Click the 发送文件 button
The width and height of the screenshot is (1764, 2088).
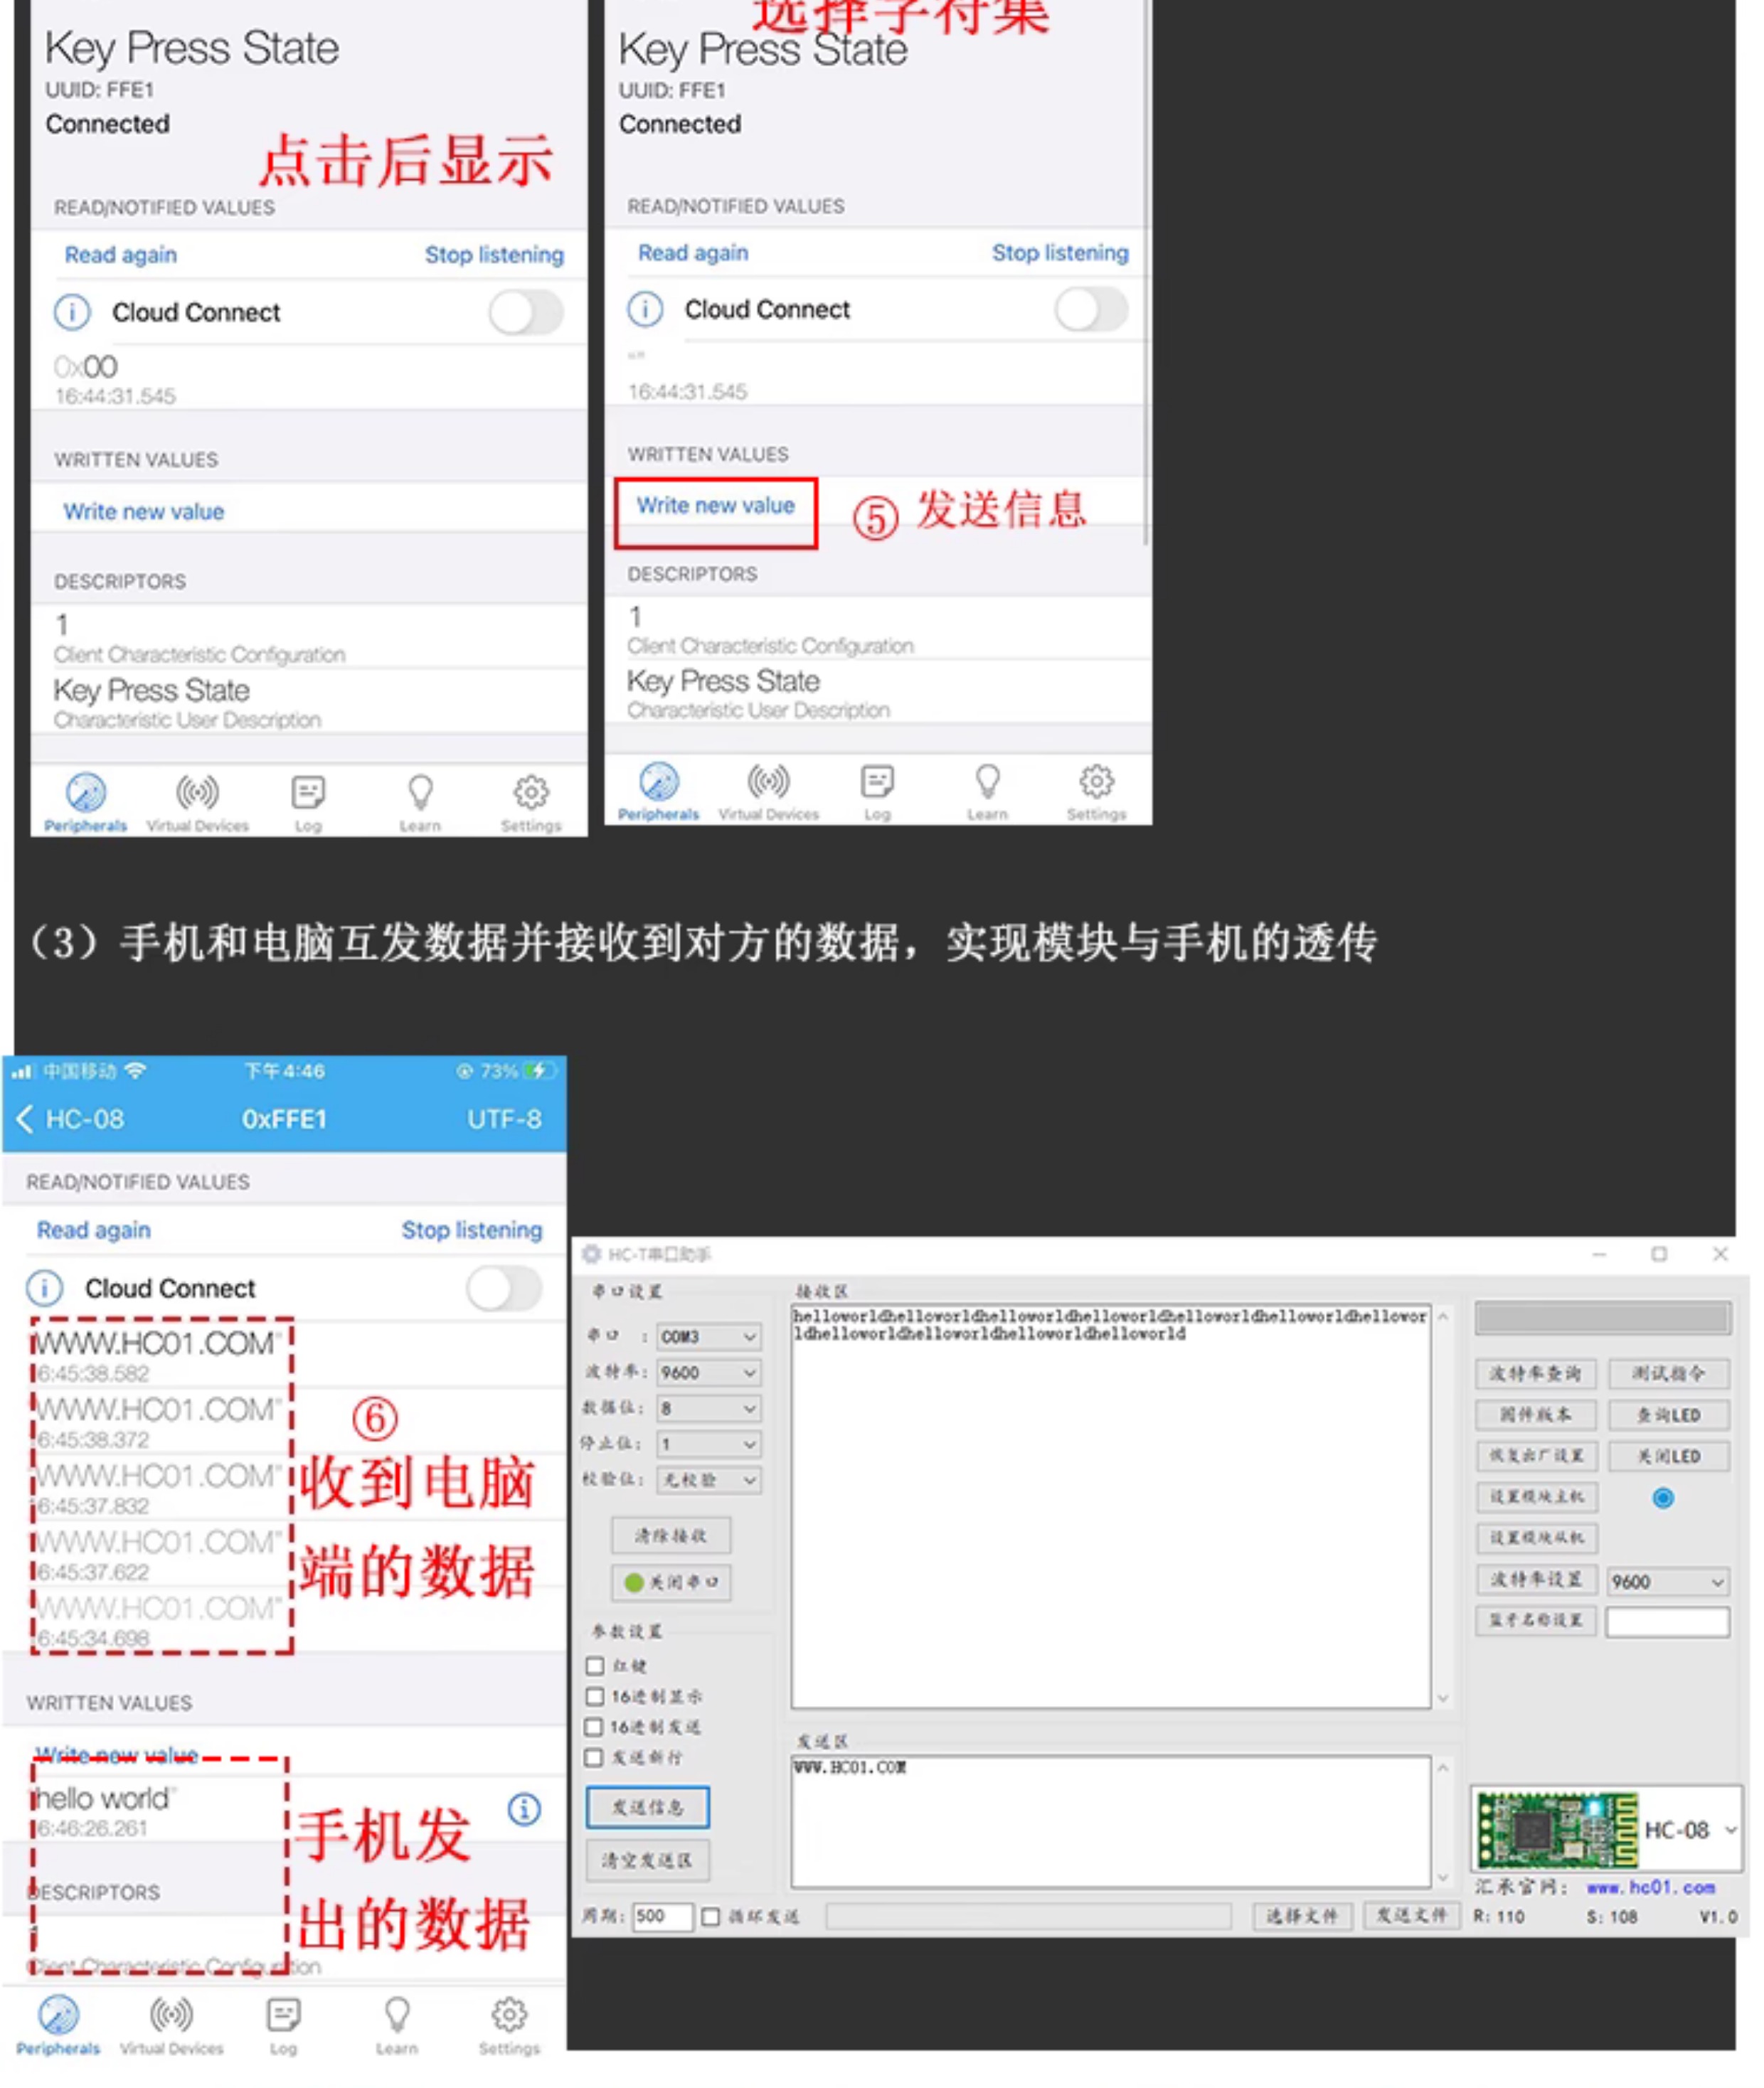(1411, 1915)
